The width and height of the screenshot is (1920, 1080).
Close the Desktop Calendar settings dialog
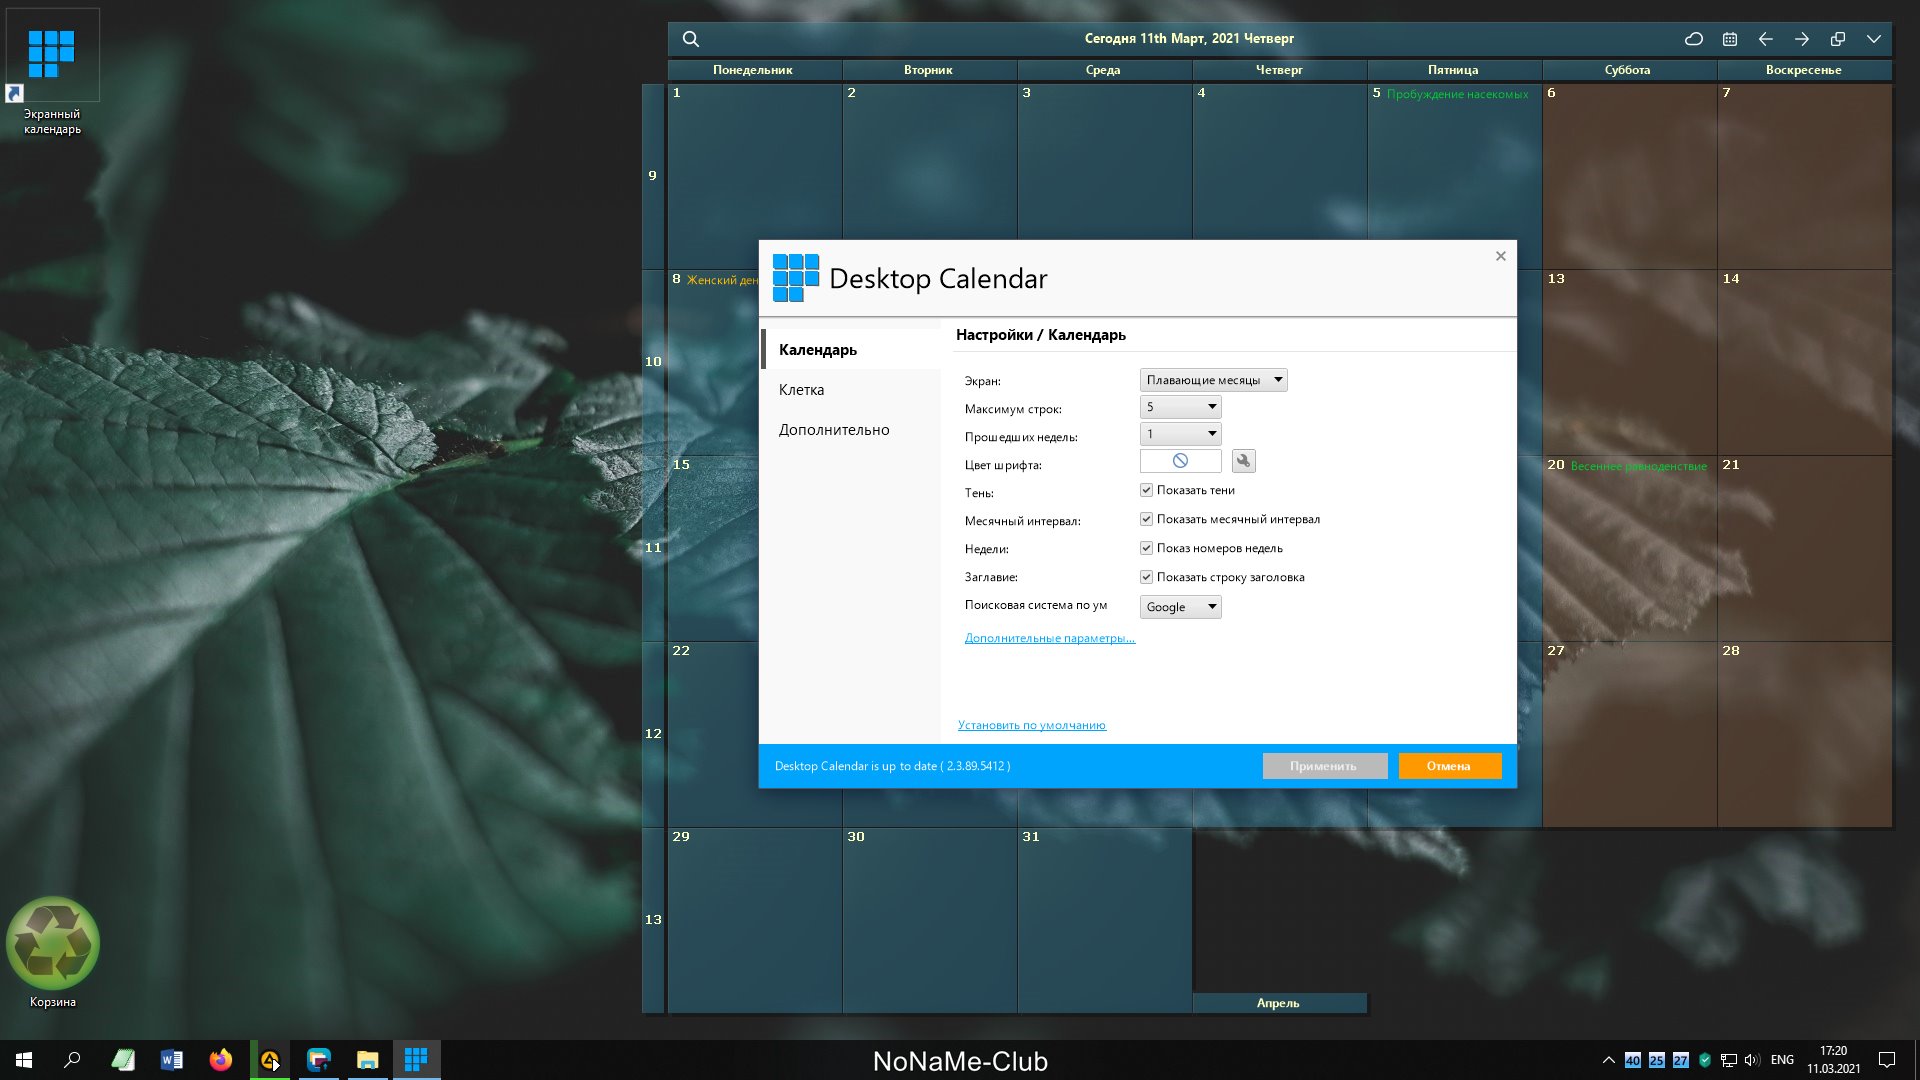coord(1500,256)
